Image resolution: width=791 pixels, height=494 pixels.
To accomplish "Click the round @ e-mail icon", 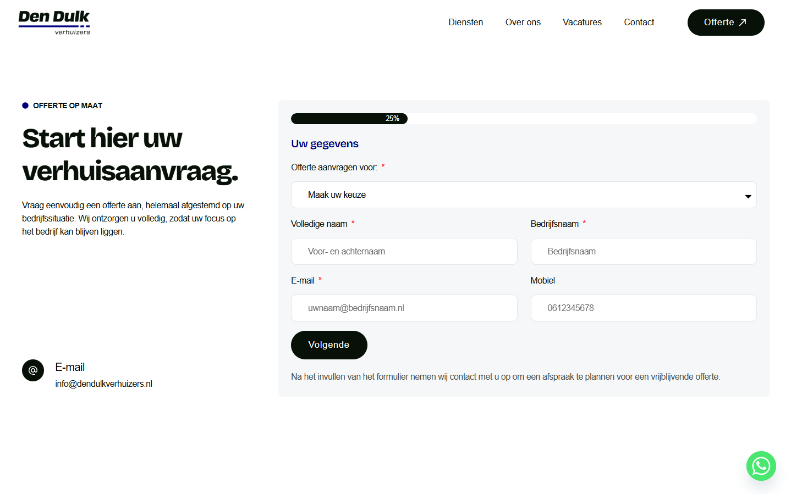I will click(x=33, y=370).
